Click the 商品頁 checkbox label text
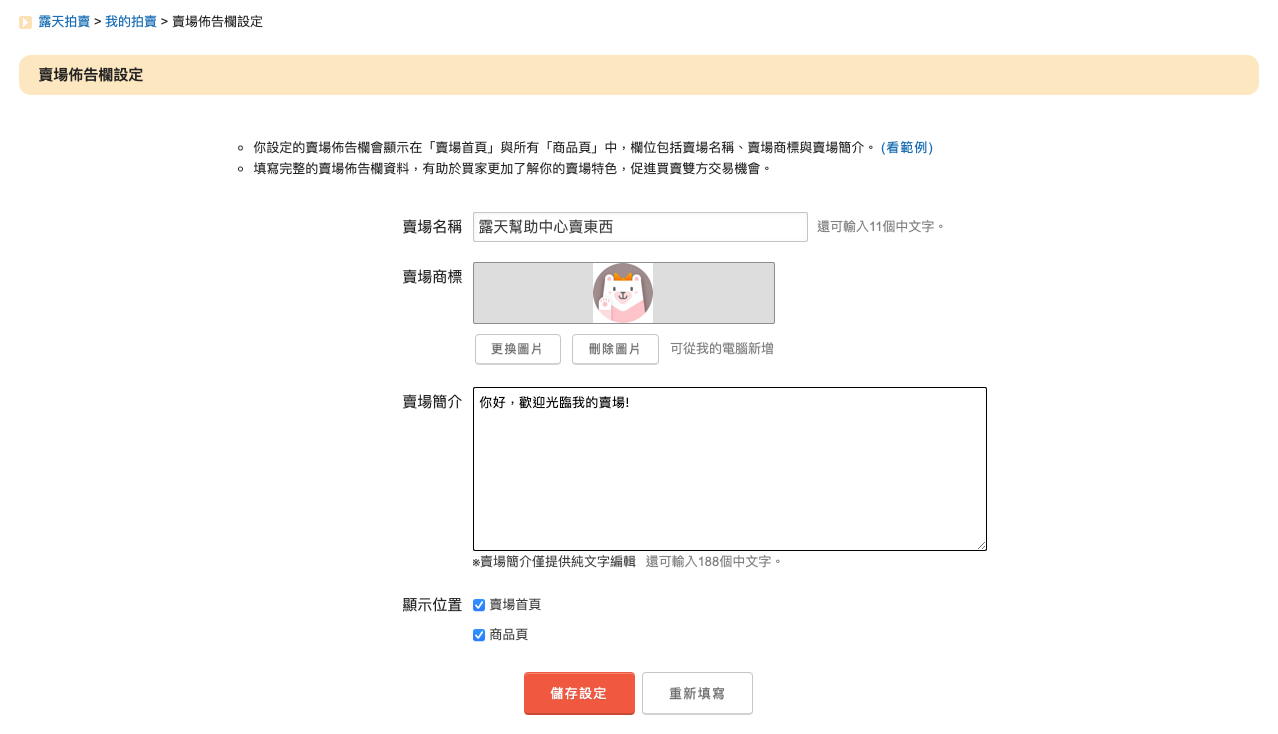 coord(508,635)
